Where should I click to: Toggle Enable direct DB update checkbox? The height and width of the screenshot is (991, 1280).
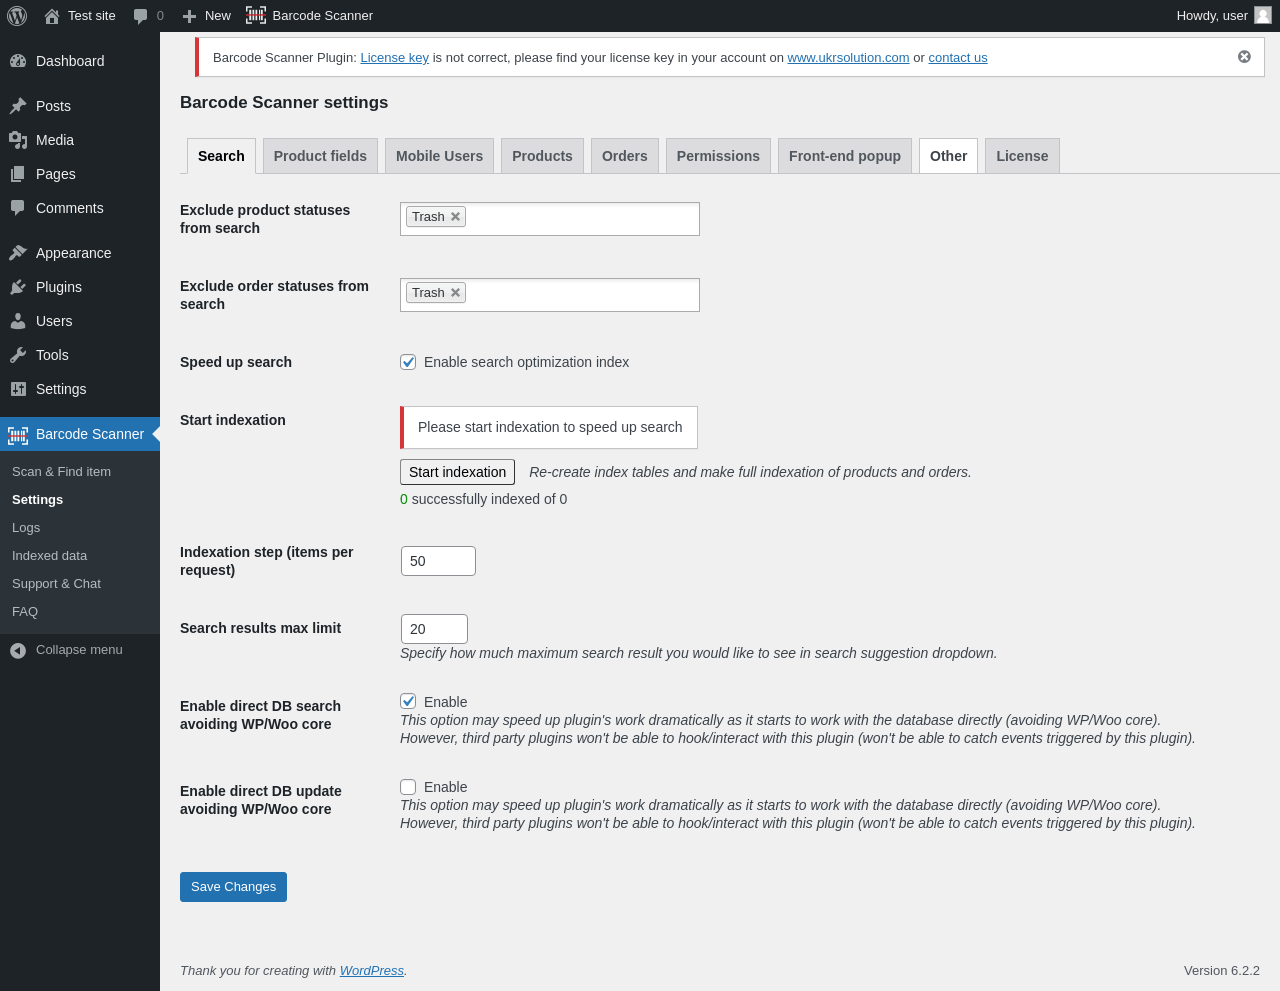408,787
